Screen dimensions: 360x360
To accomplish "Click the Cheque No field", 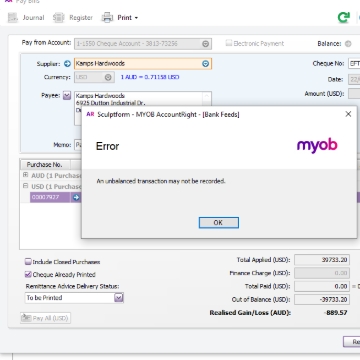I will coord(354,63).
